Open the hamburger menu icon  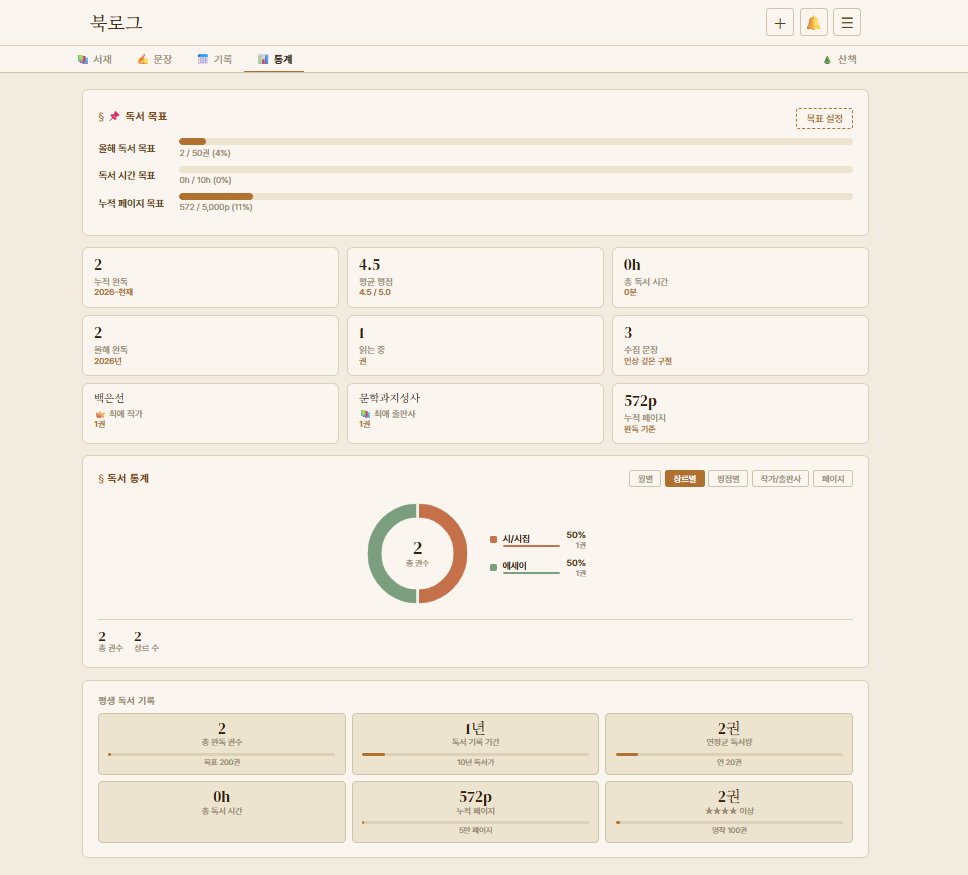[847, 22]
